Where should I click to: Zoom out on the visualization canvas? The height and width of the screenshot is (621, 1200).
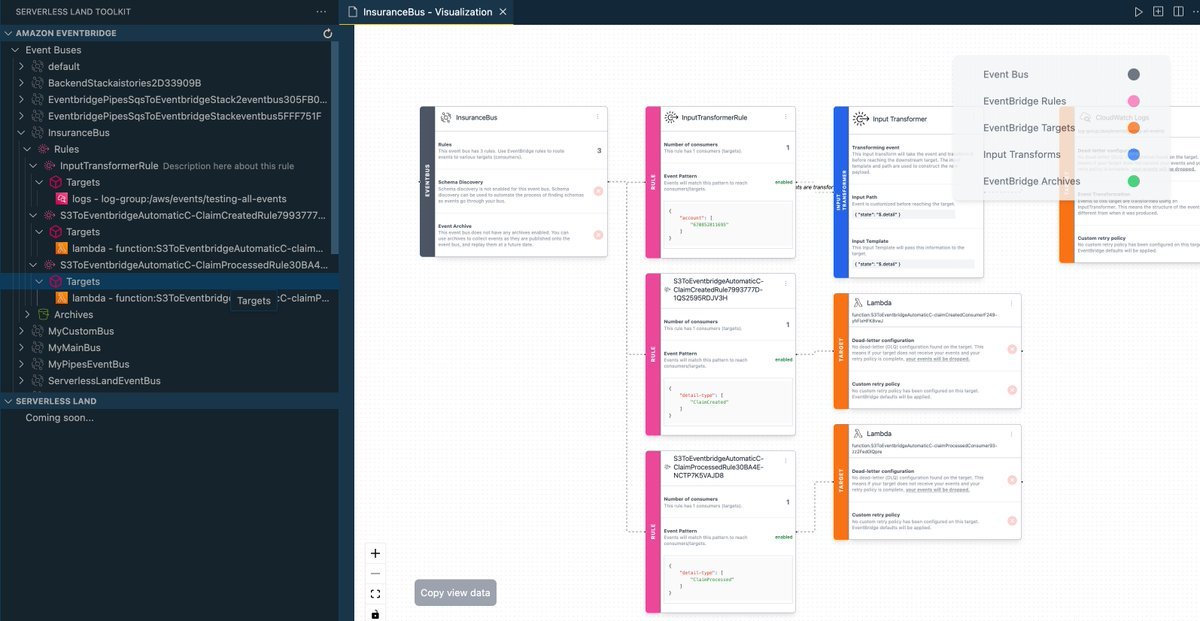(x=375, y=573)
